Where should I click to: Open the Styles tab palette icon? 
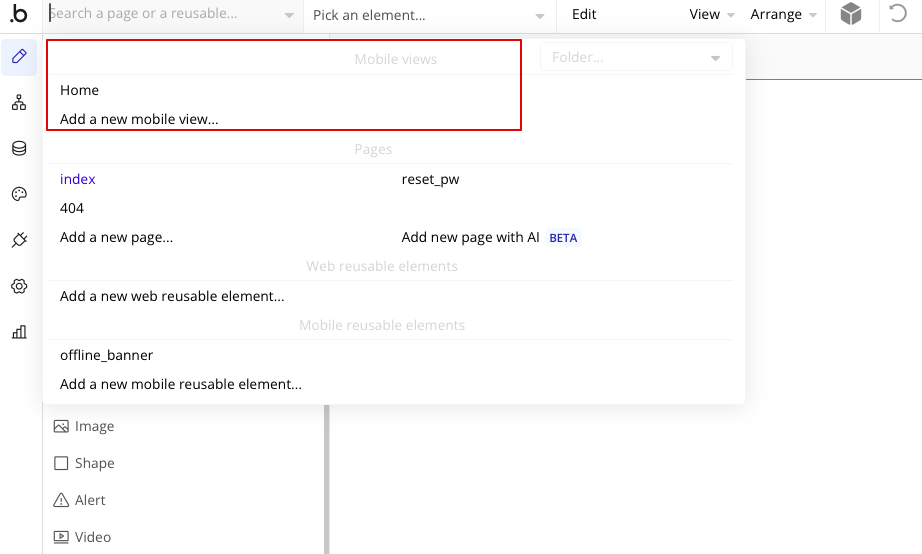pyautogui.click(x=19, y=194)
